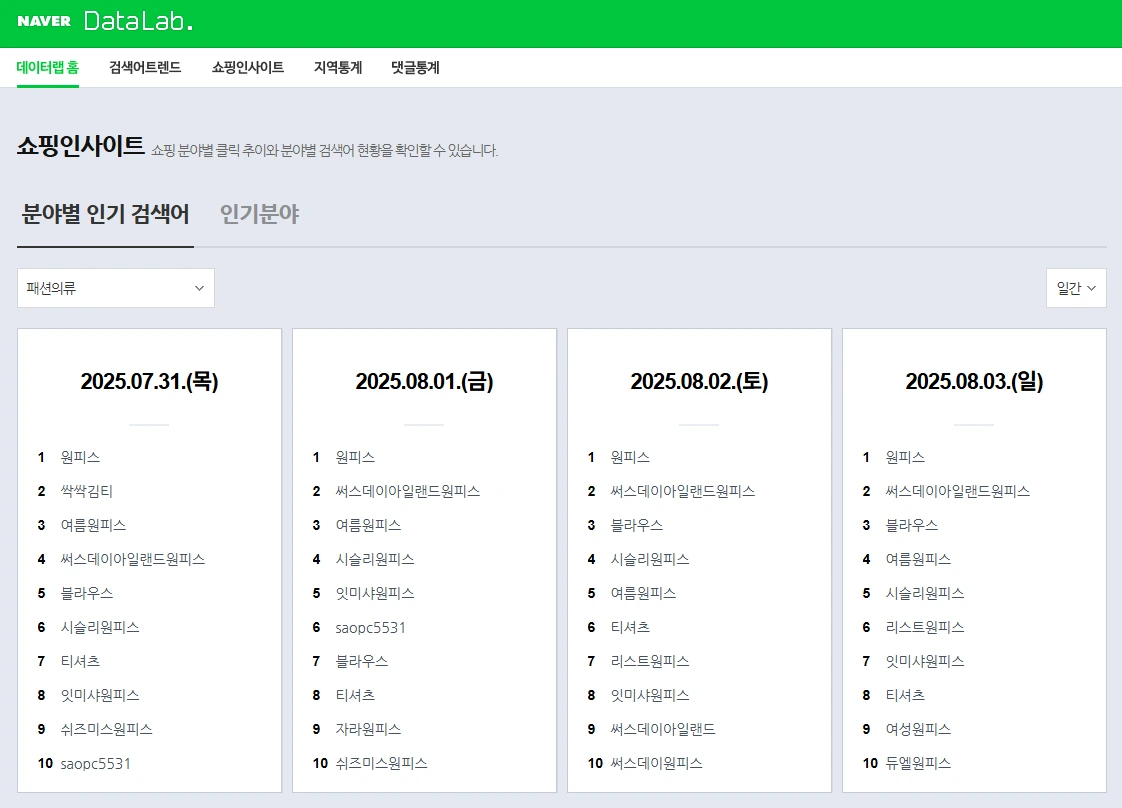
Task: Go to 쇼핑인사이트 menu
Action: pyautogui.click(x=248, y=67)
